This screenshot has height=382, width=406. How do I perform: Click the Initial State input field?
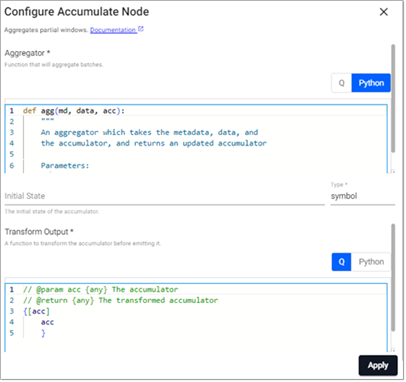coord(164,196)
